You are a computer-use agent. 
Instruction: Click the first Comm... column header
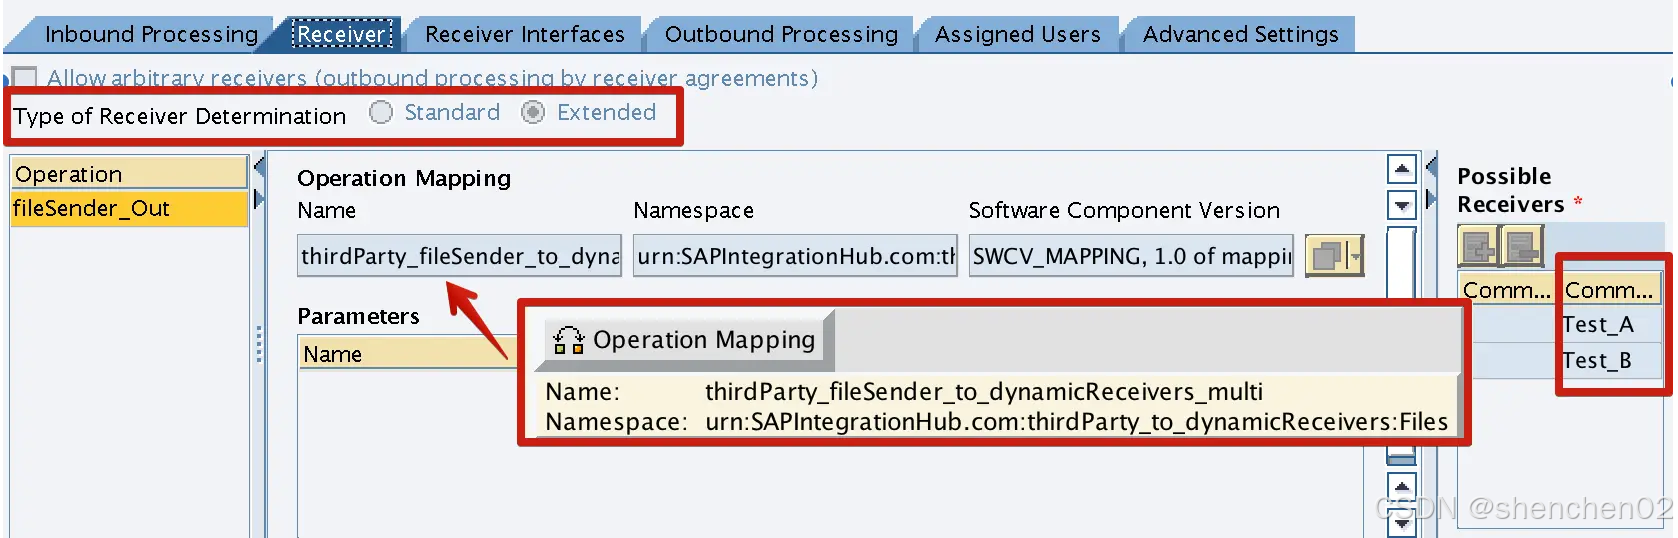pos(1507,290)
